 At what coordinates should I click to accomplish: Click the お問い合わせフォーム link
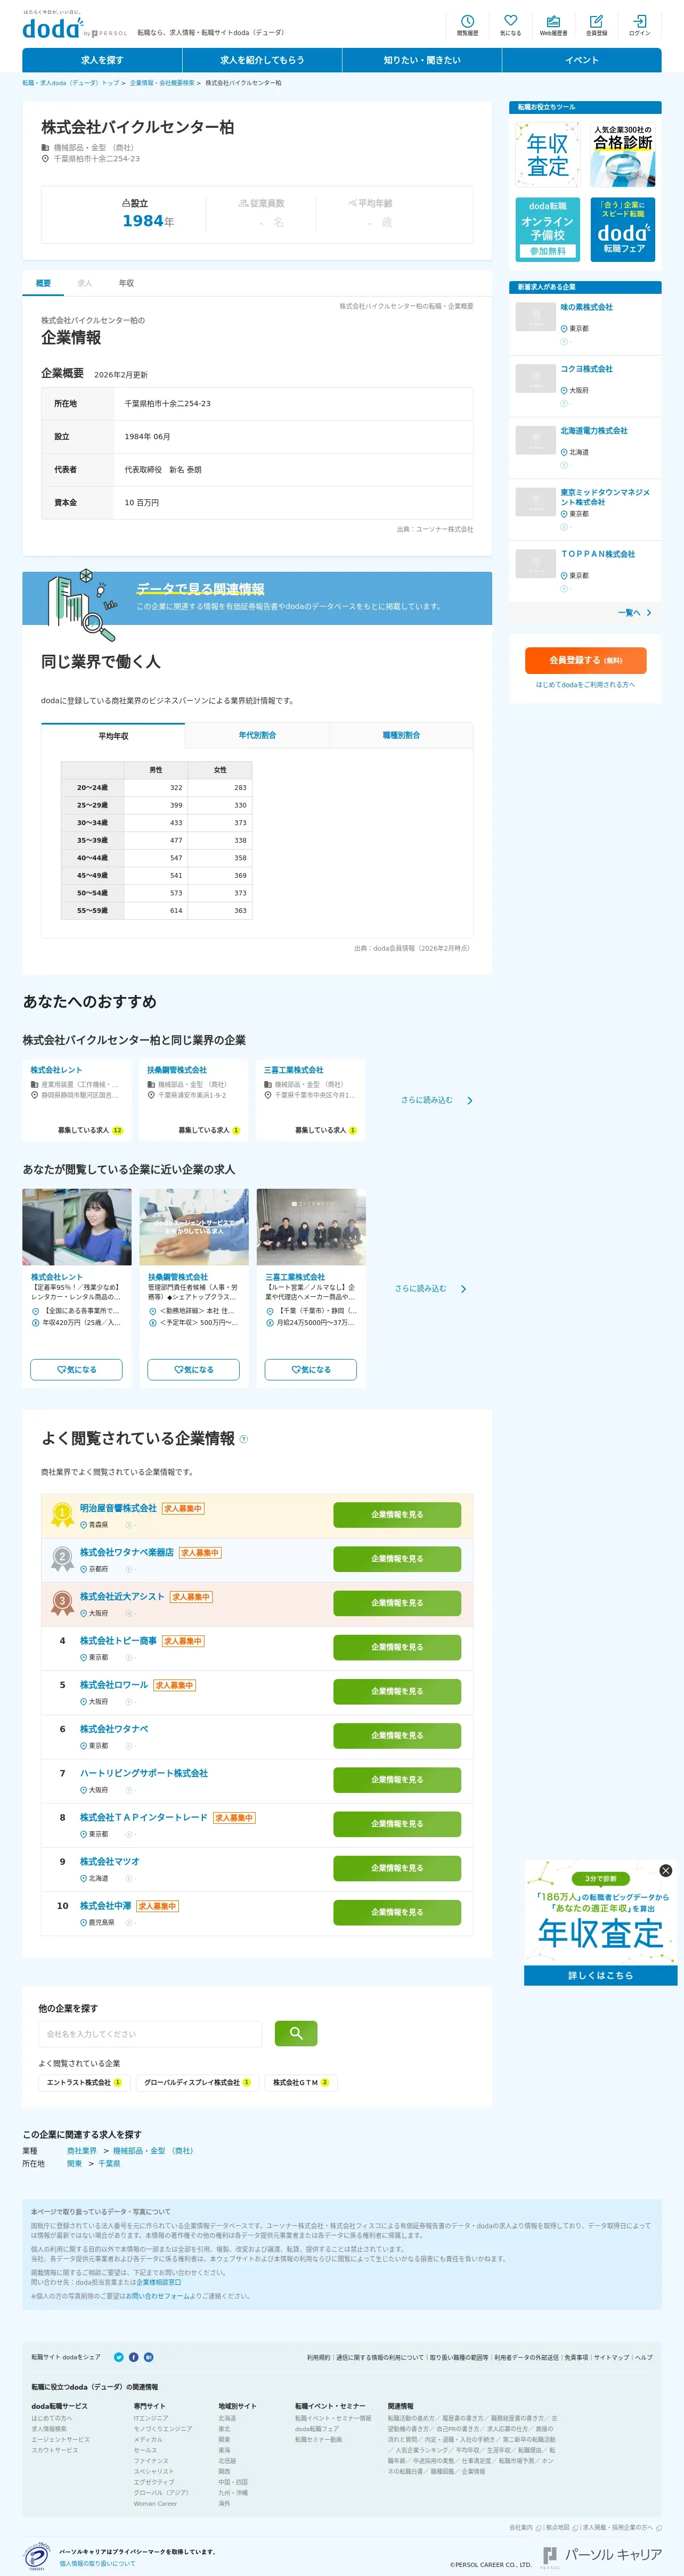click(157, 2296)
